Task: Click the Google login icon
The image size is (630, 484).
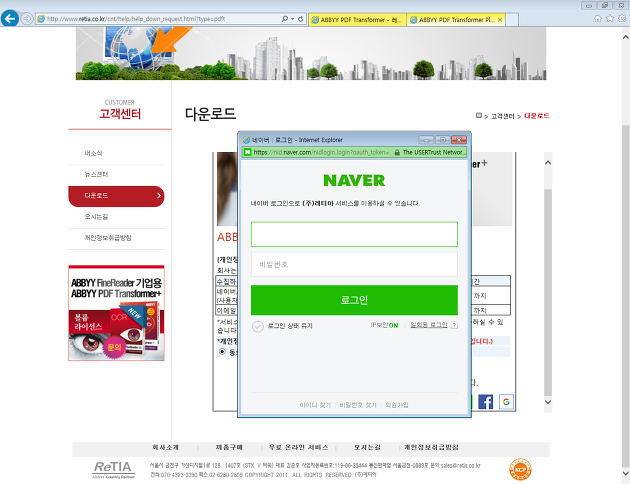Action: [x=506, y=402]
